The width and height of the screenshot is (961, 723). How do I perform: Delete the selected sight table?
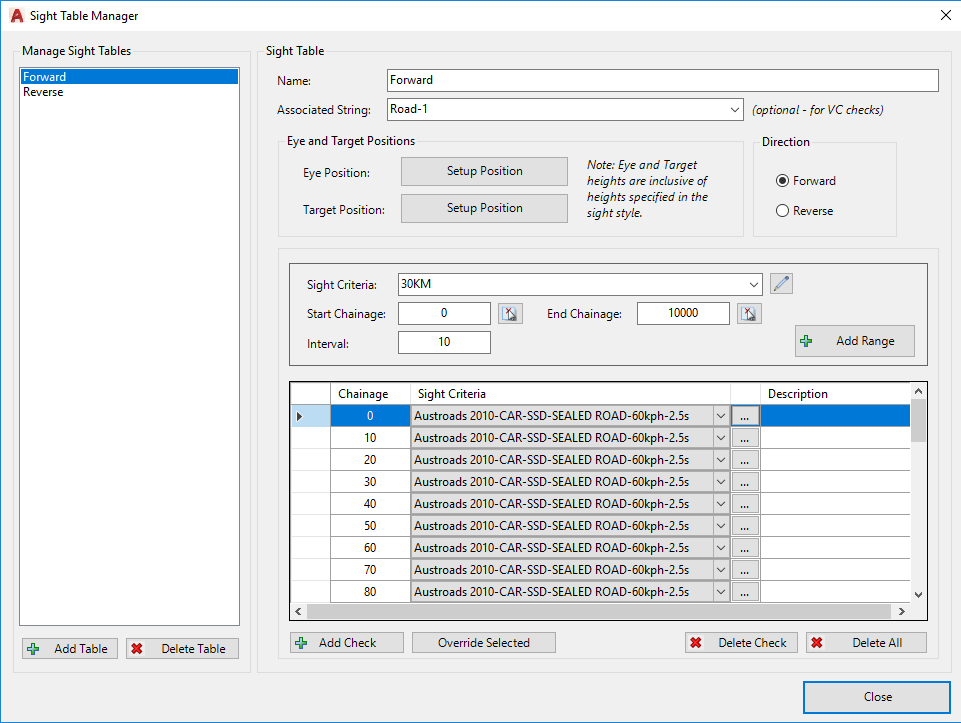183,649
